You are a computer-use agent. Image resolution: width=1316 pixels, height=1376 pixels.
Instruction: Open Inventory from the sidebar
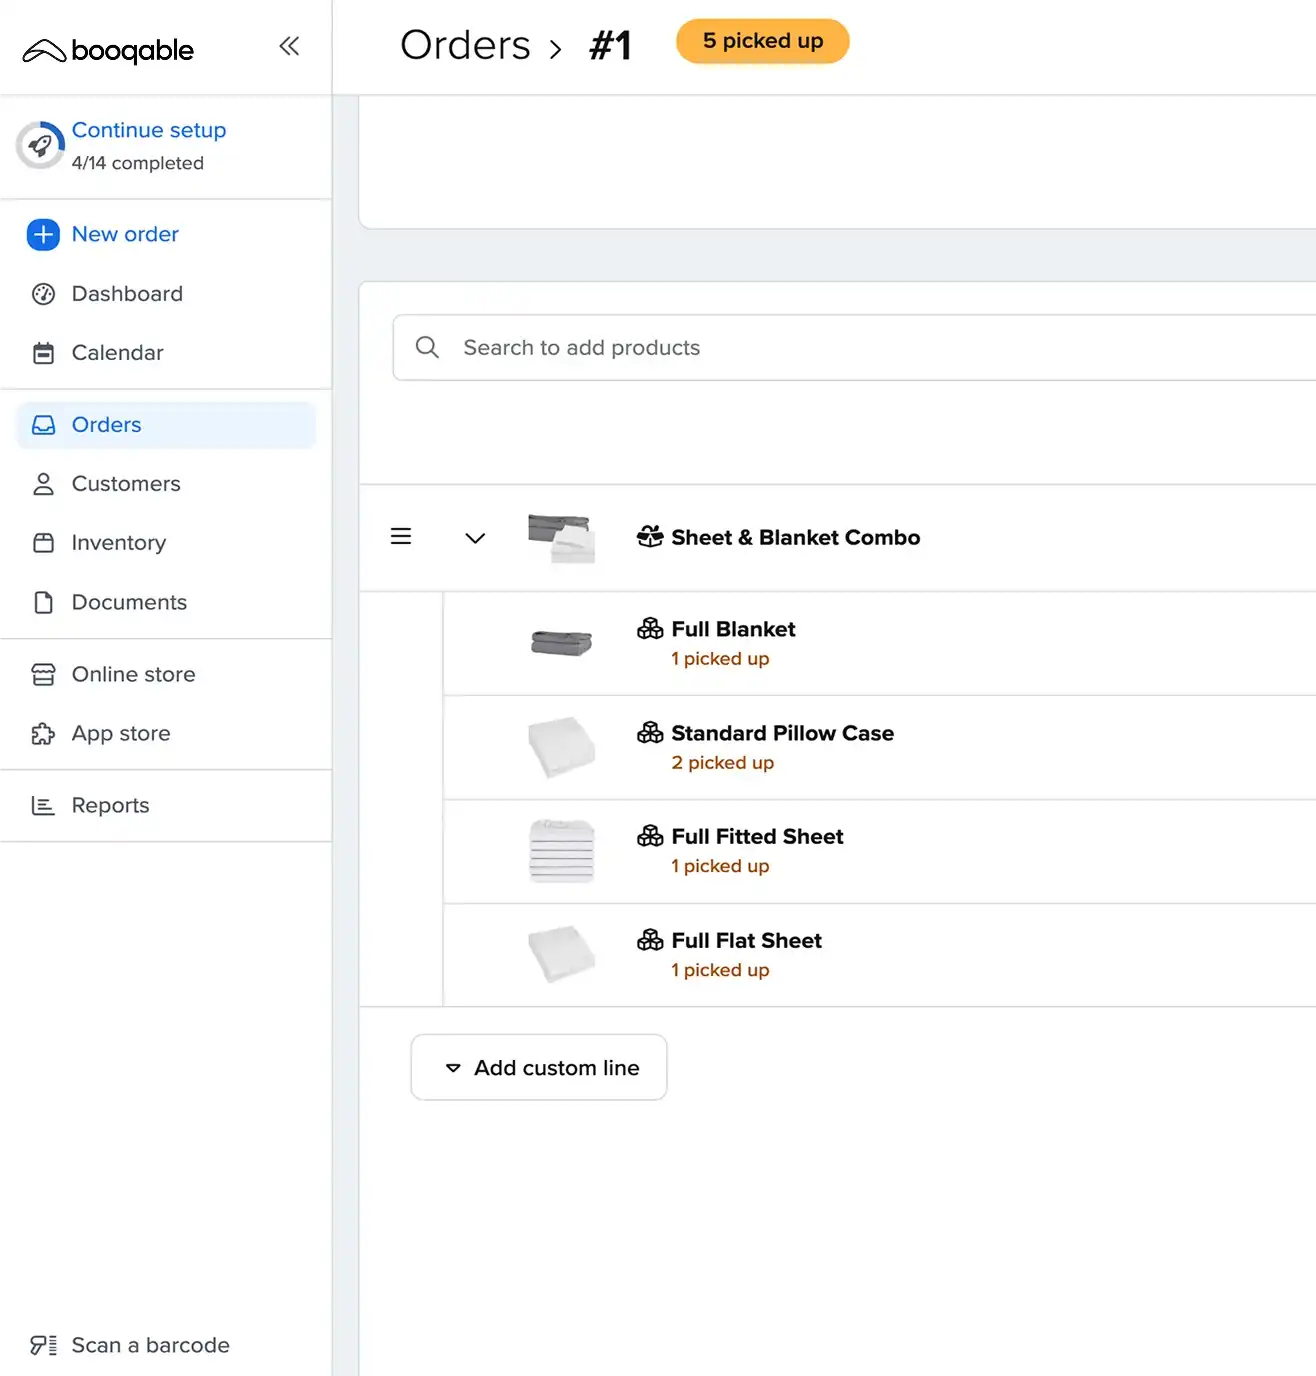[118, 543]
